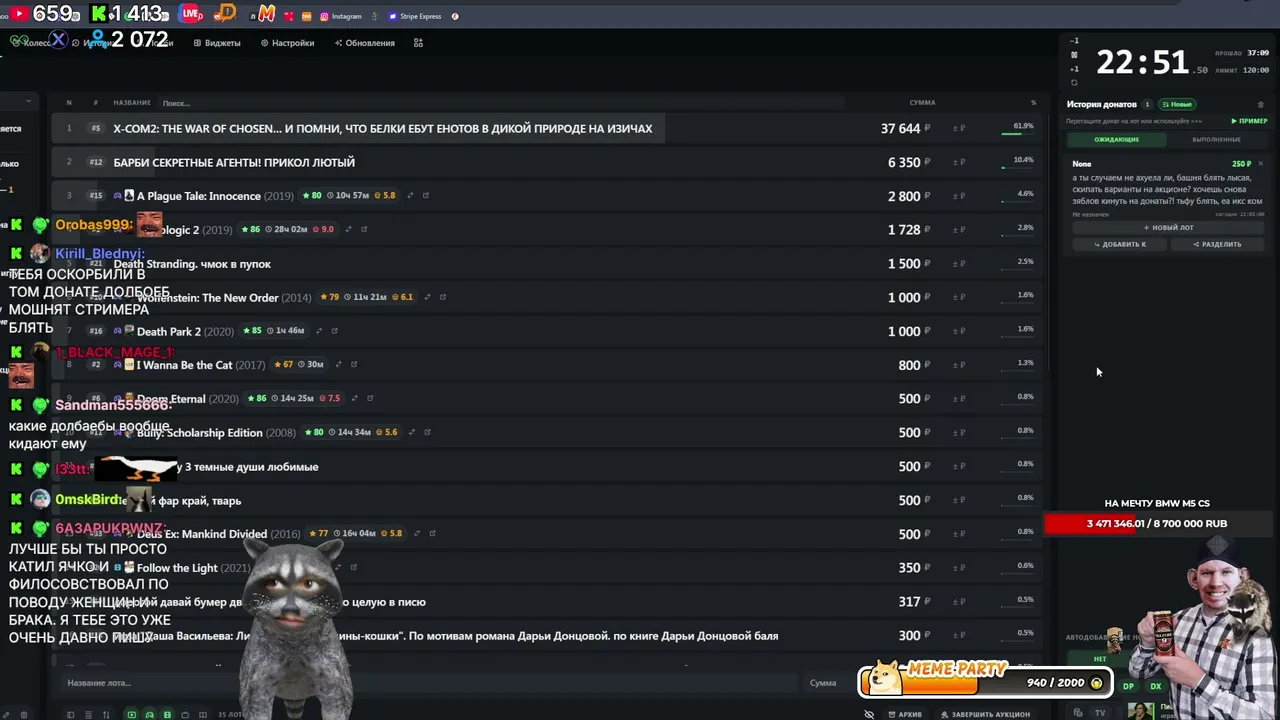
Task: Click the Deus Ex: Mankind Divided lot
Action: (201, 534)
